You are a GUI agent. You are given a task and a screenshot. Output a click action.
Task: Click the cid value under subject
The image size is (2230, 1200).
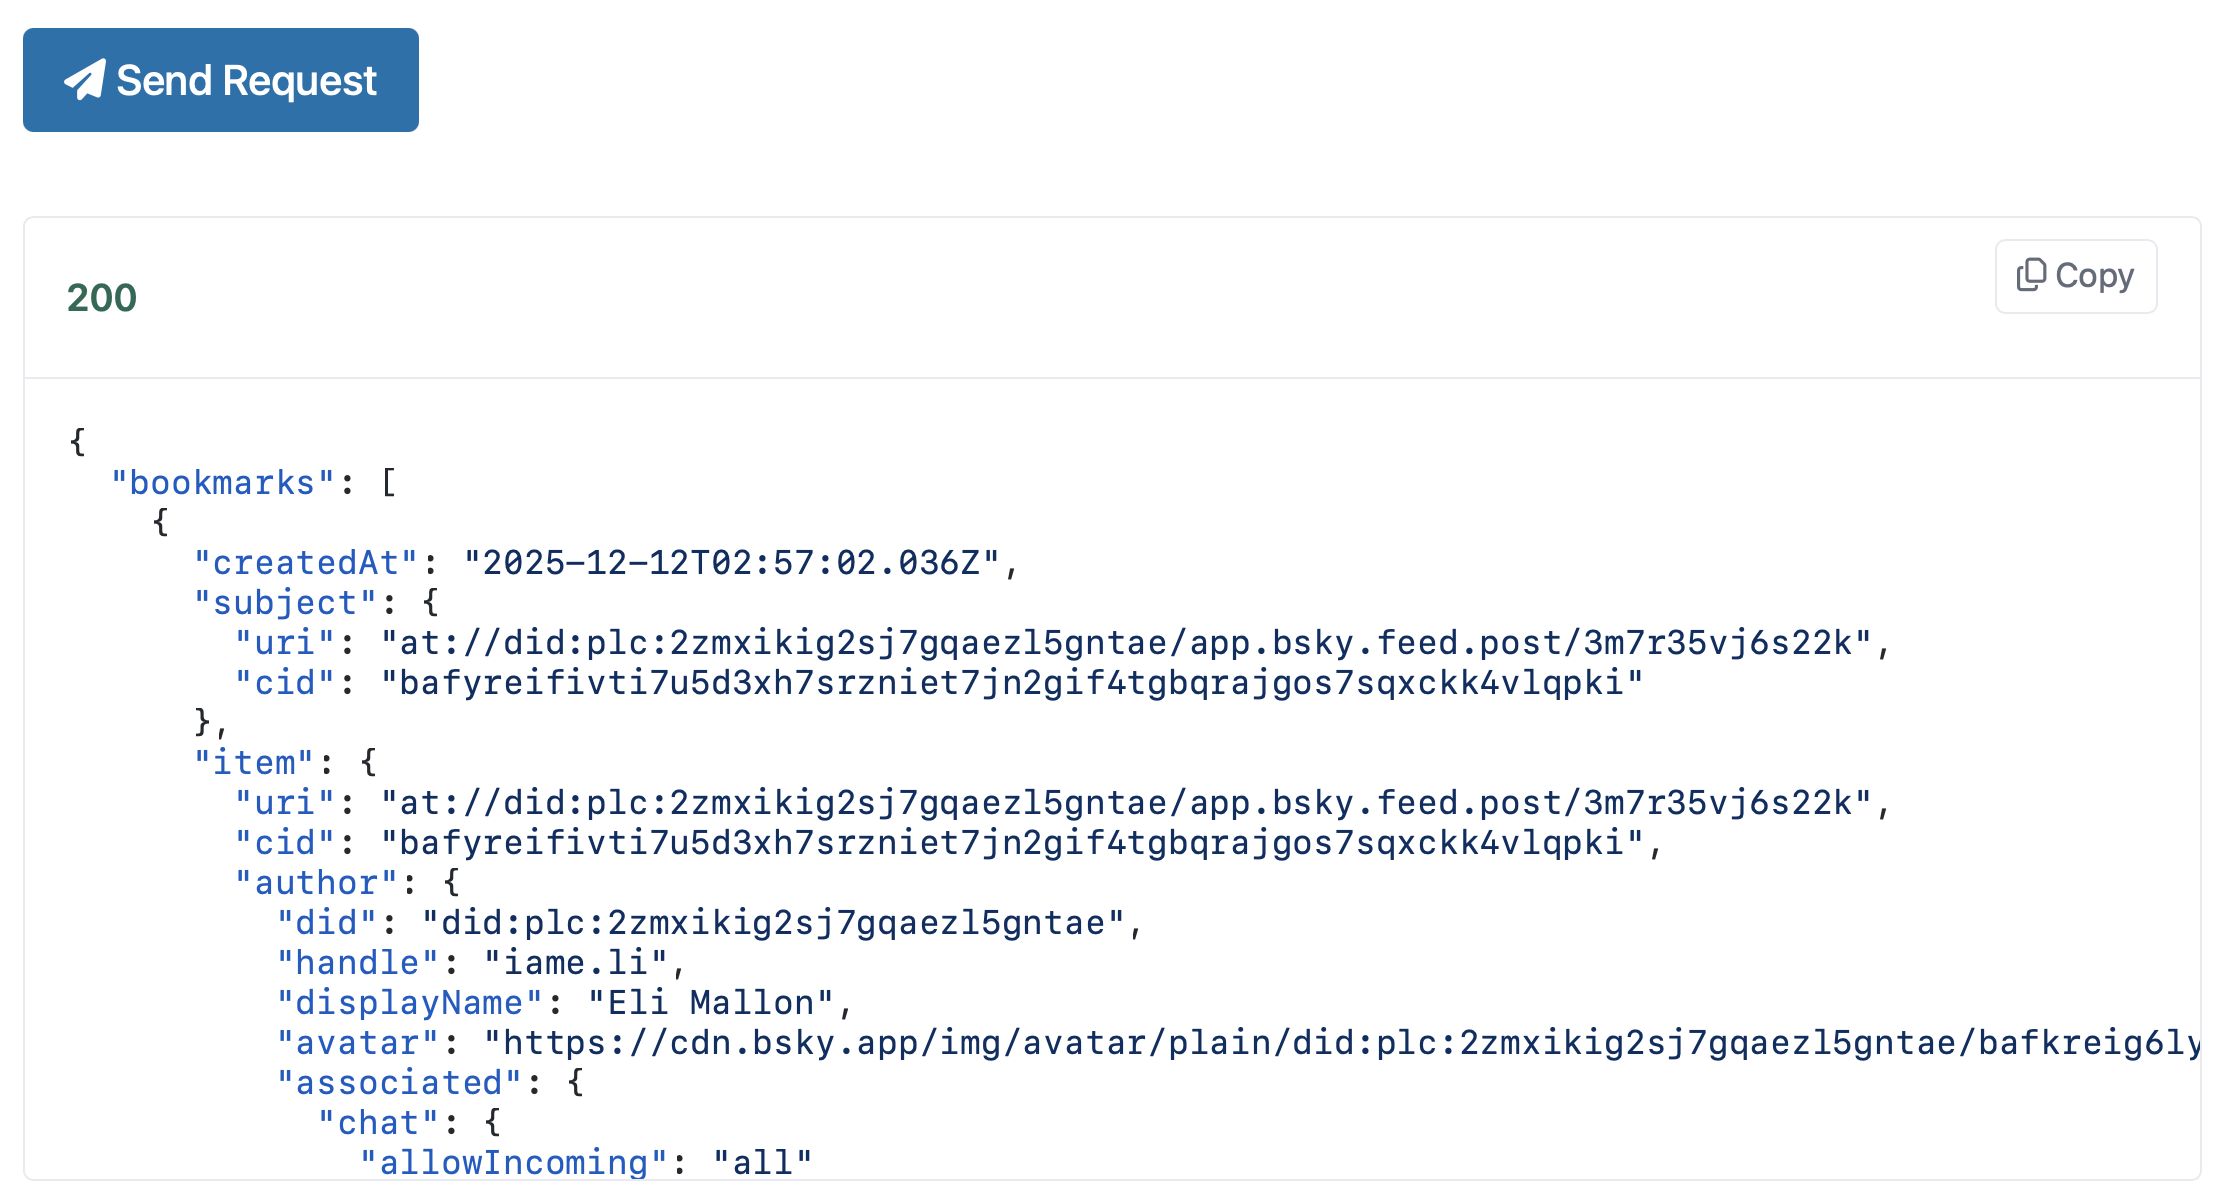tap(1012, 683)
